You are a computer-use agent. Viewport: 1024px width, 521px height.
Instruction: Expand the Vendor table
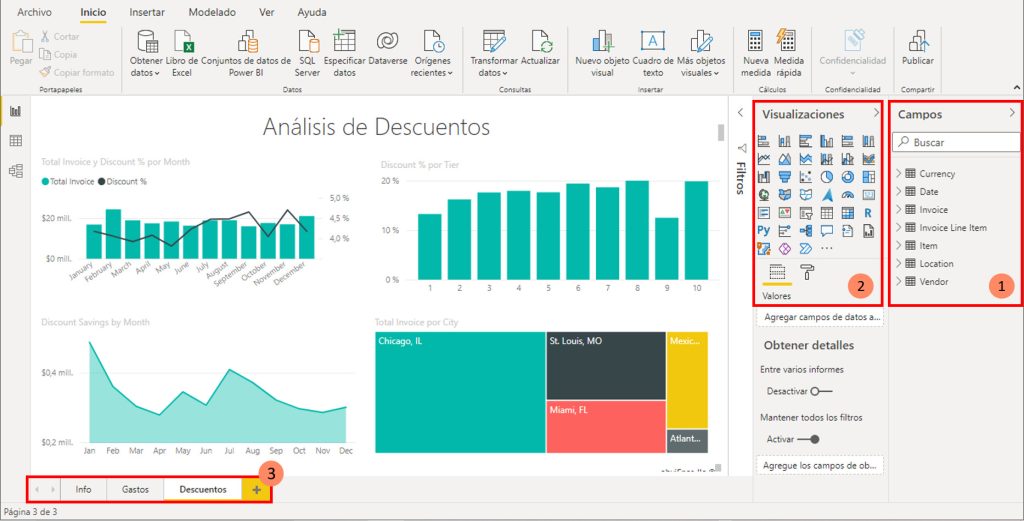point(898,281)
